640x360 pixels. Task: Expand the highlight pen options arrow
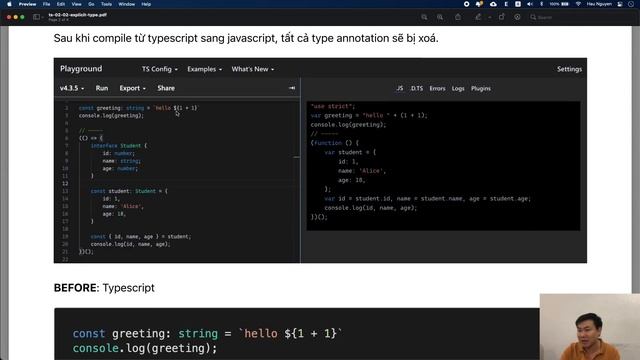(x=489, y=18)
